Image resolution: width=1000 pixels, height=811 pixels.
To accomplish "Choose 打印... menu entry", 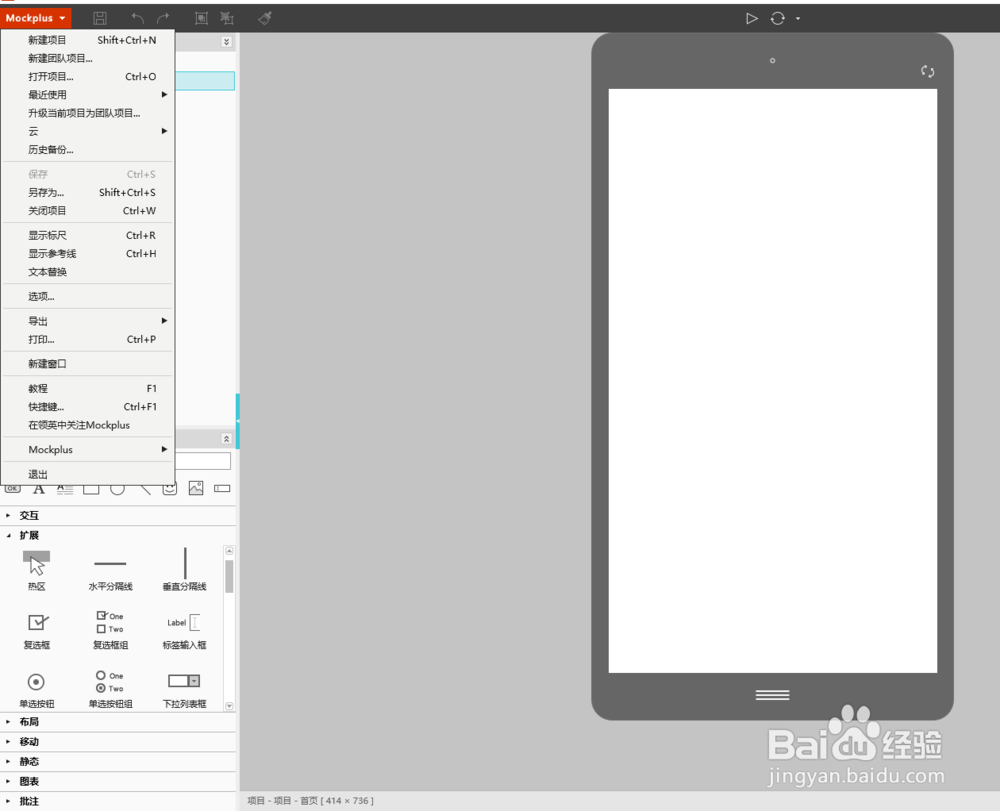I will point(88,339).
